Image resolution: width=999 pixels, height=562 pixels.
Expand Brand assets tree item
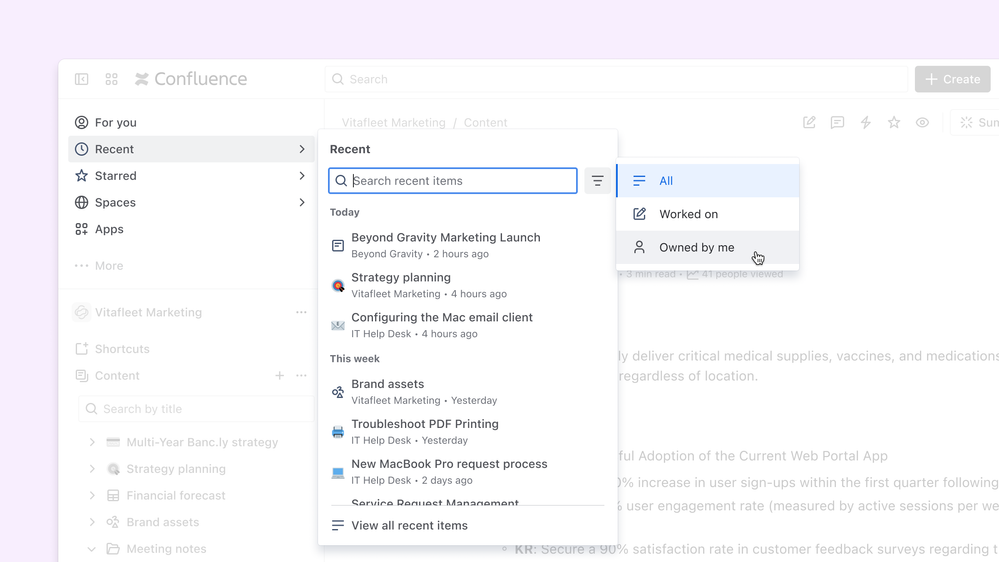click(92, 522)
